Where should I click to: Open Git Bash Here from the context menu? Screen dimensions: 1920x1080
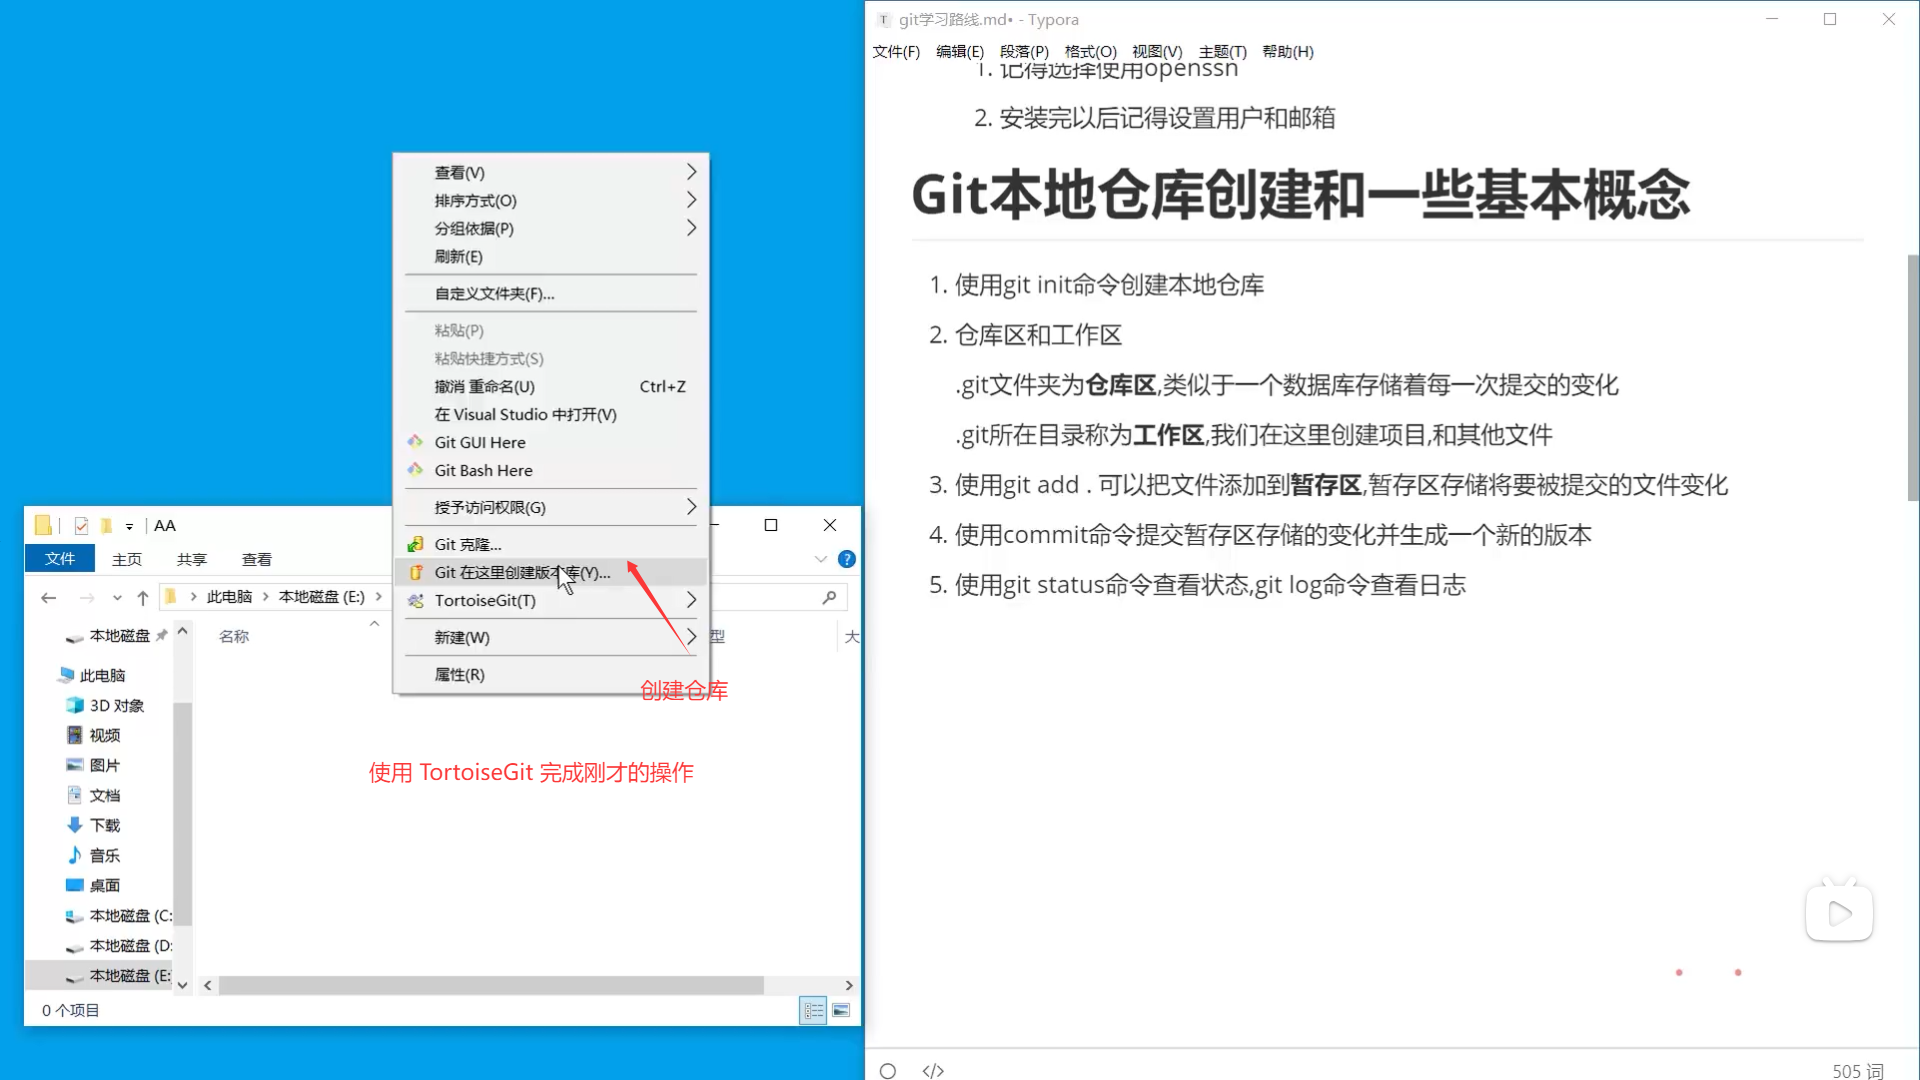483,470
